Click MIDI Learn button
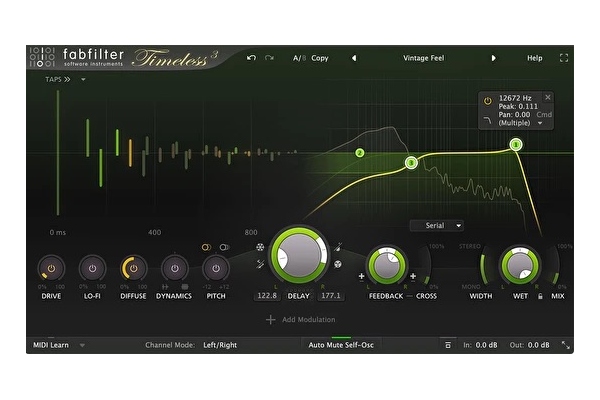The width and height of the screenshot is (600, 400). pos(51,345)
